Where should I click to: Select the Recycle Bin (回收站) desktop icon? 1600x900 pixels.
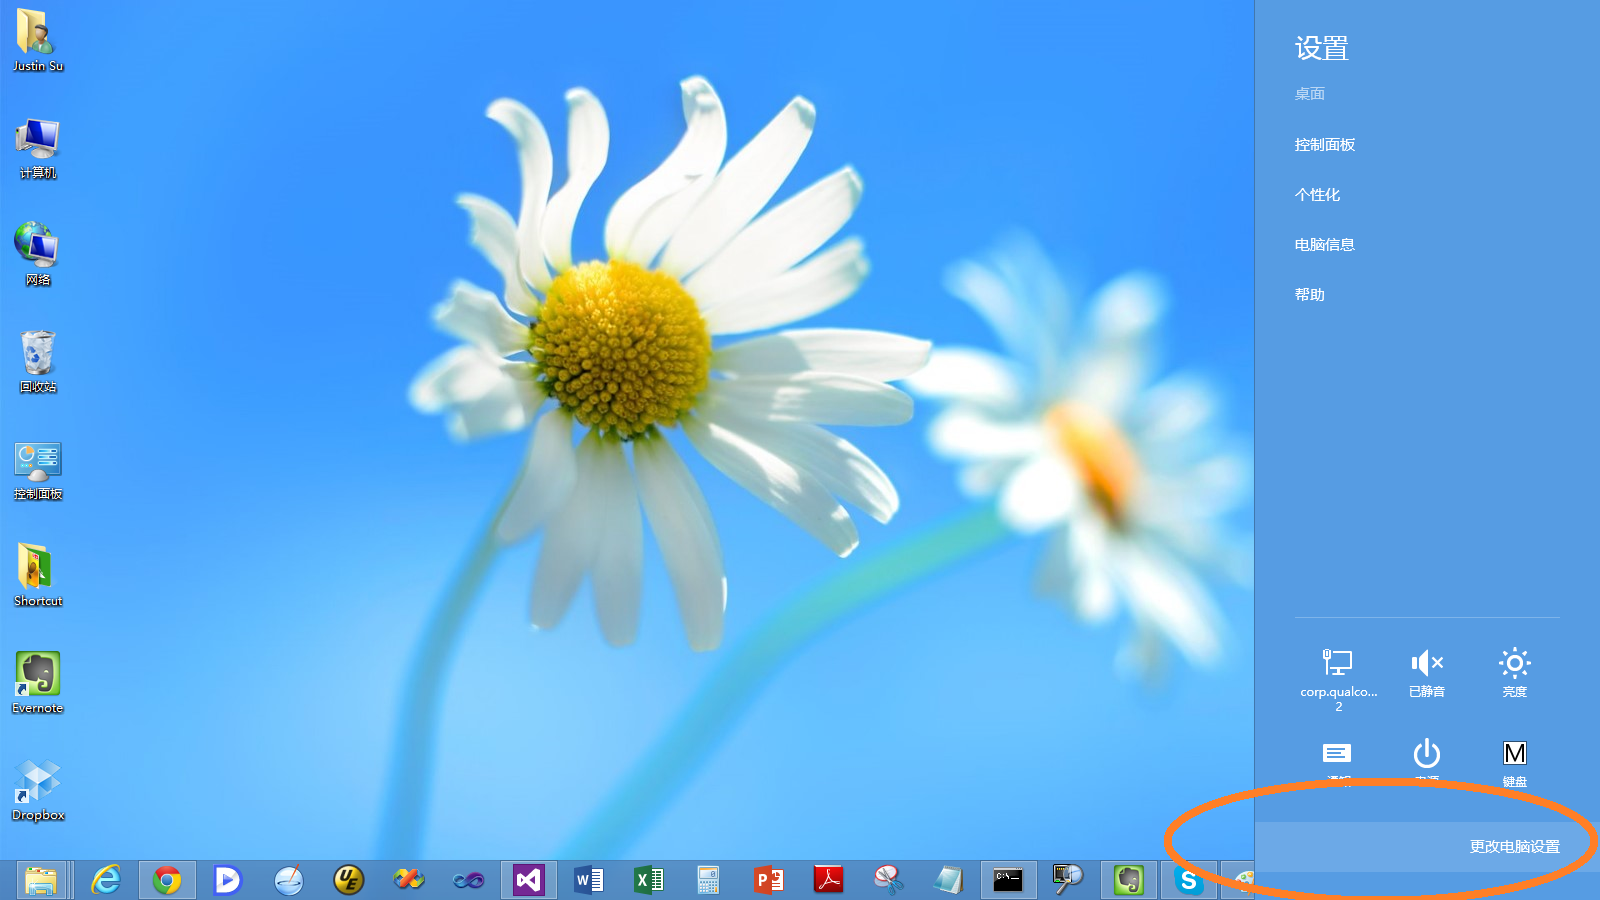pos(38,354)
